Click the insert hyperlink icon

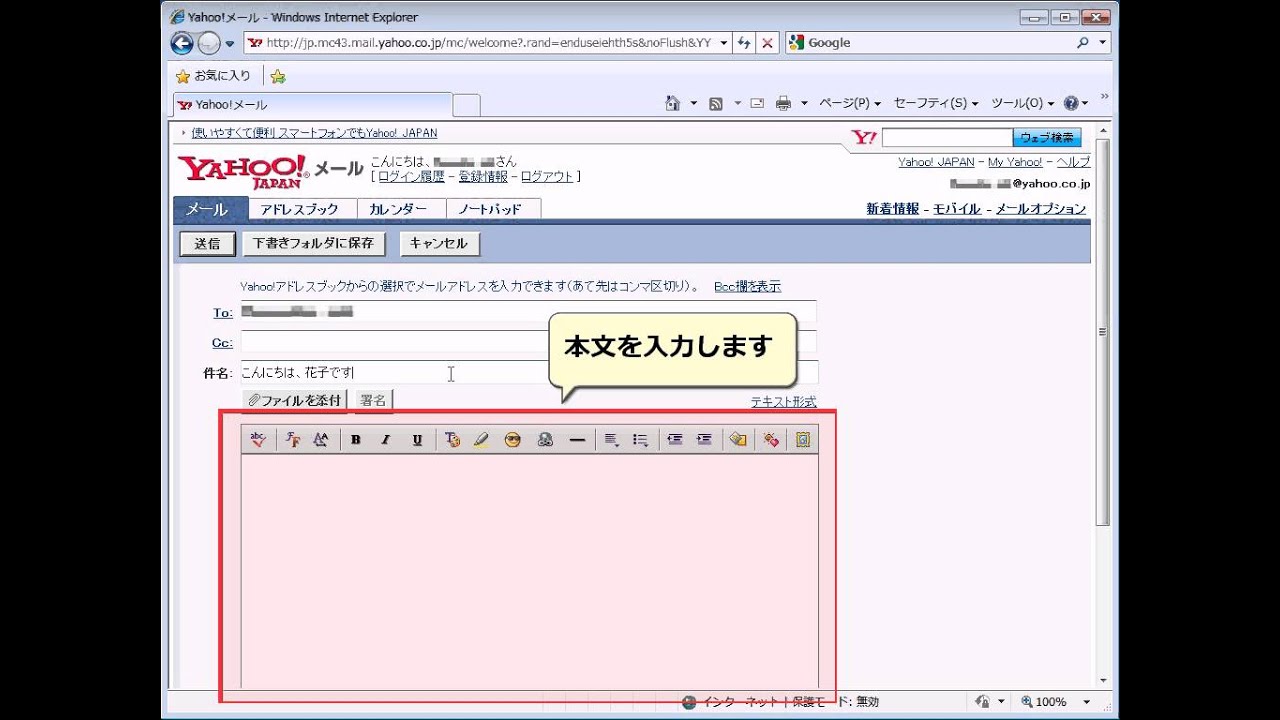click(545, 439)
